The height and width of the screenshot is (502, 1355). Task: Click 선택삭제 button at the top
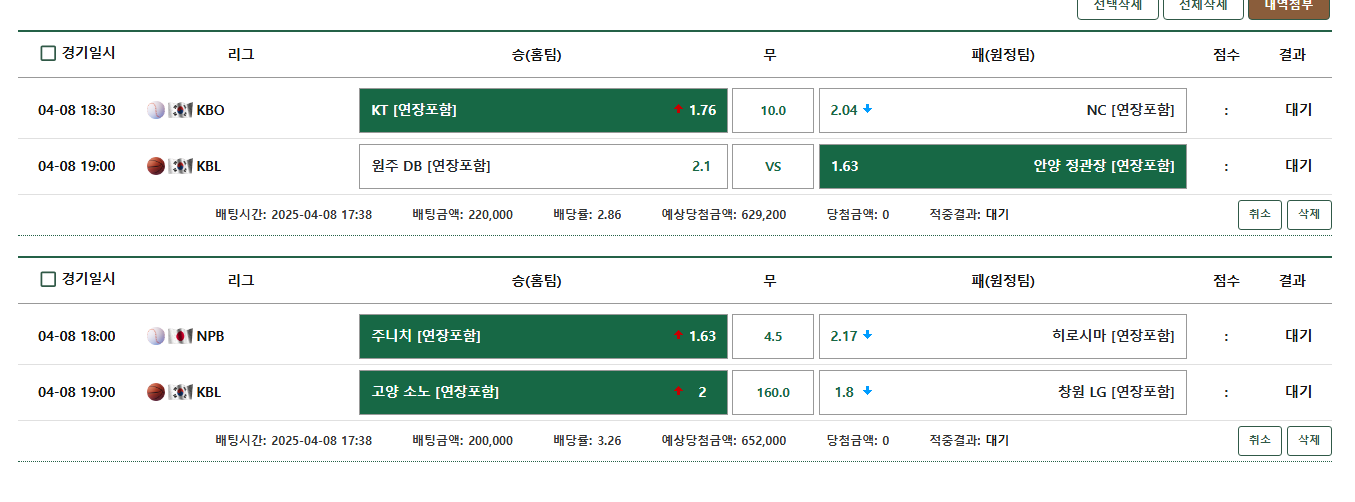pyautogui.click(x=1118, y=7)
